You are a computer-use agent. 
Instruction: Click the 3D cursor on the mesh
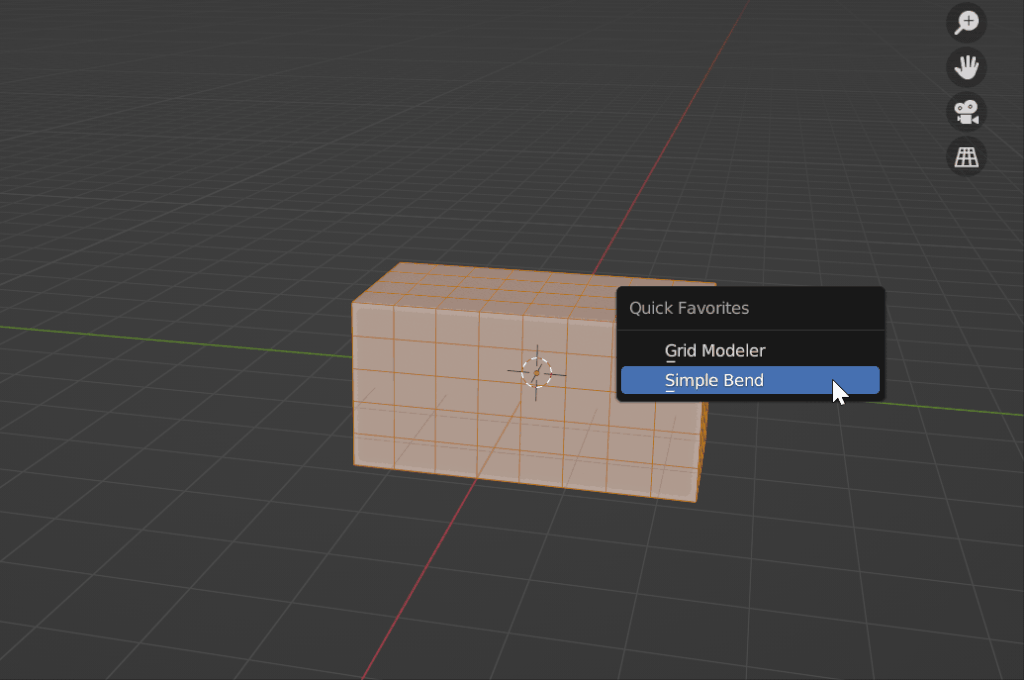[x=537, y=373]
